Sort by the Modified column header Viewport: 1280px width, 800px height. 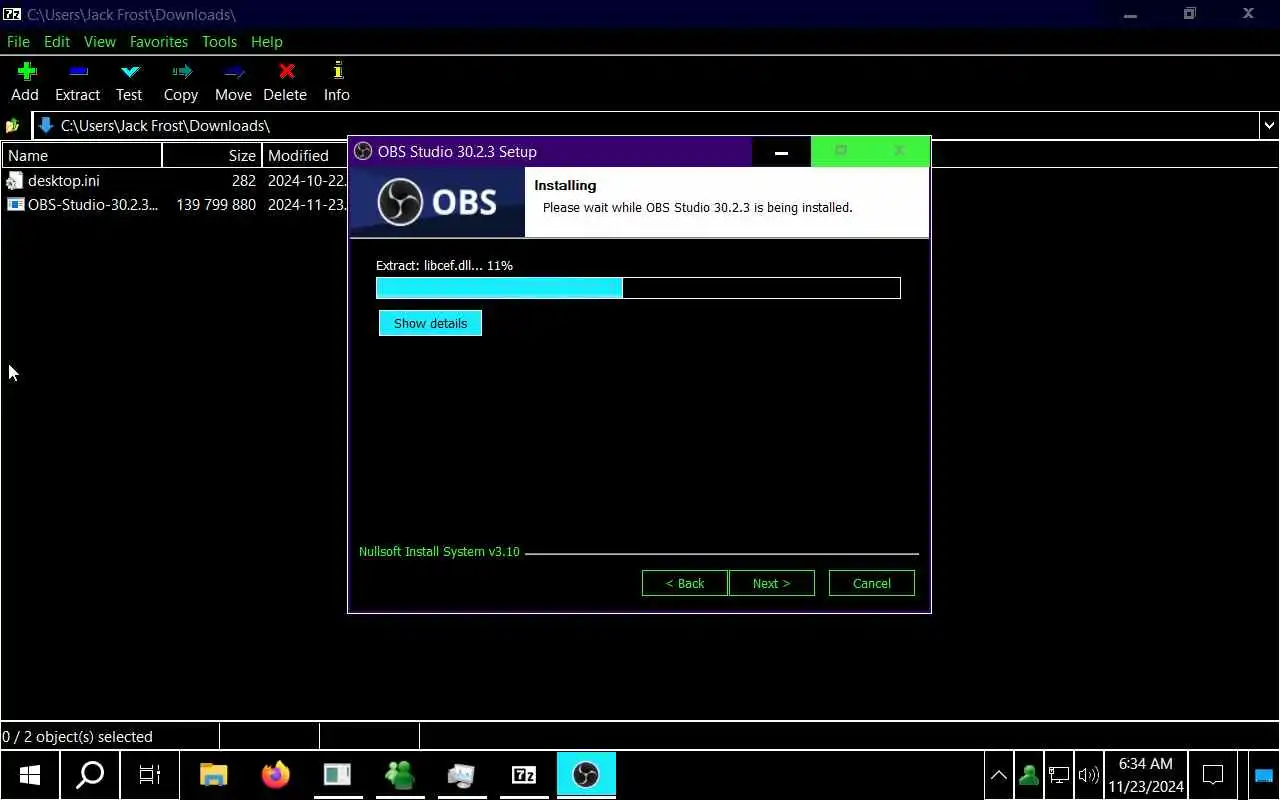tap(305, 155)
